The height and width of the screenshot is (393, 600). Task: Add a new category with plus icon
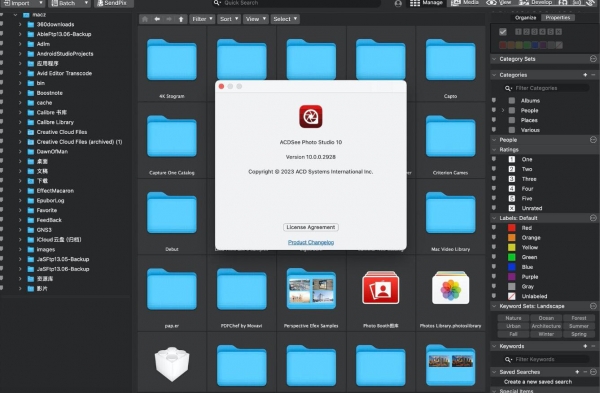585,75
